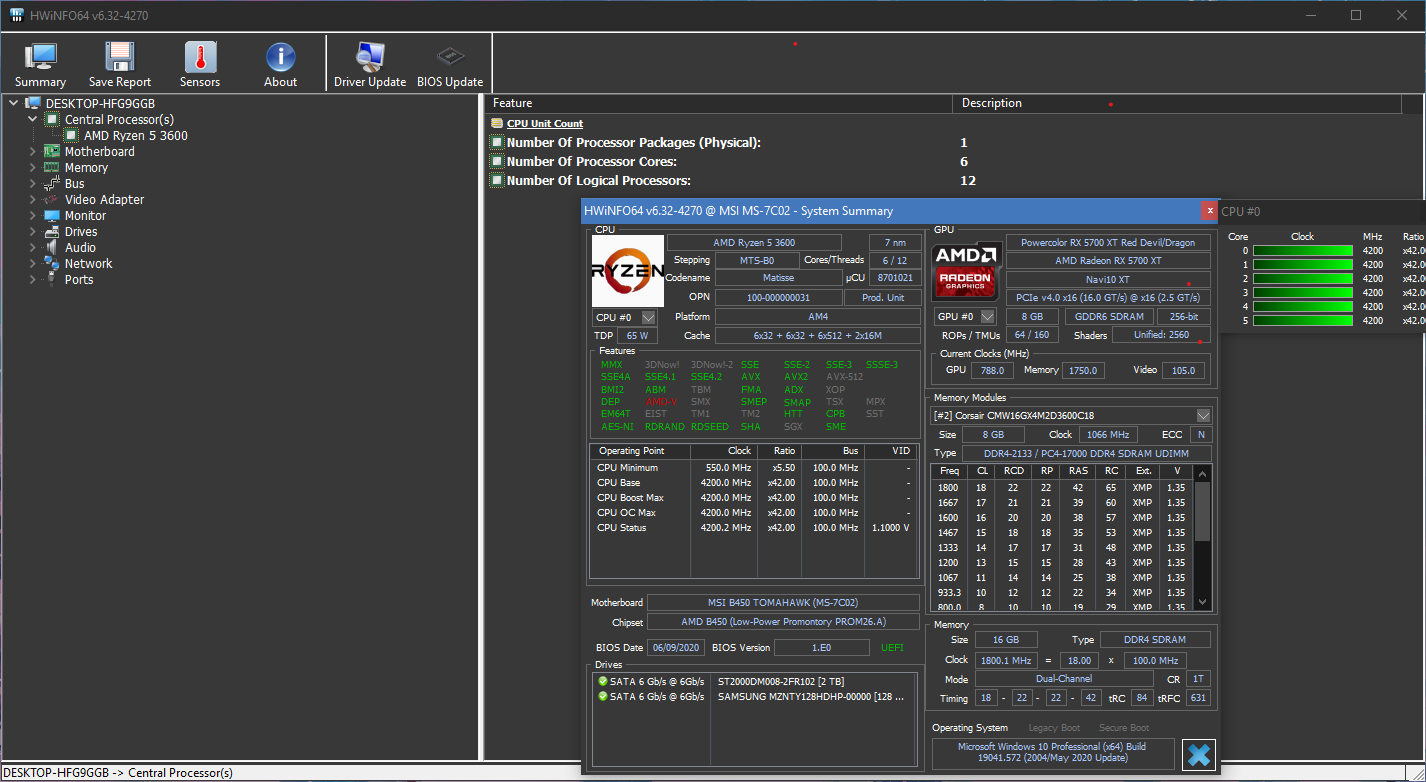This screenshot has width=1426, height=782.
Task: Select Number Of Processor Cores row
Action: [591, 161]
